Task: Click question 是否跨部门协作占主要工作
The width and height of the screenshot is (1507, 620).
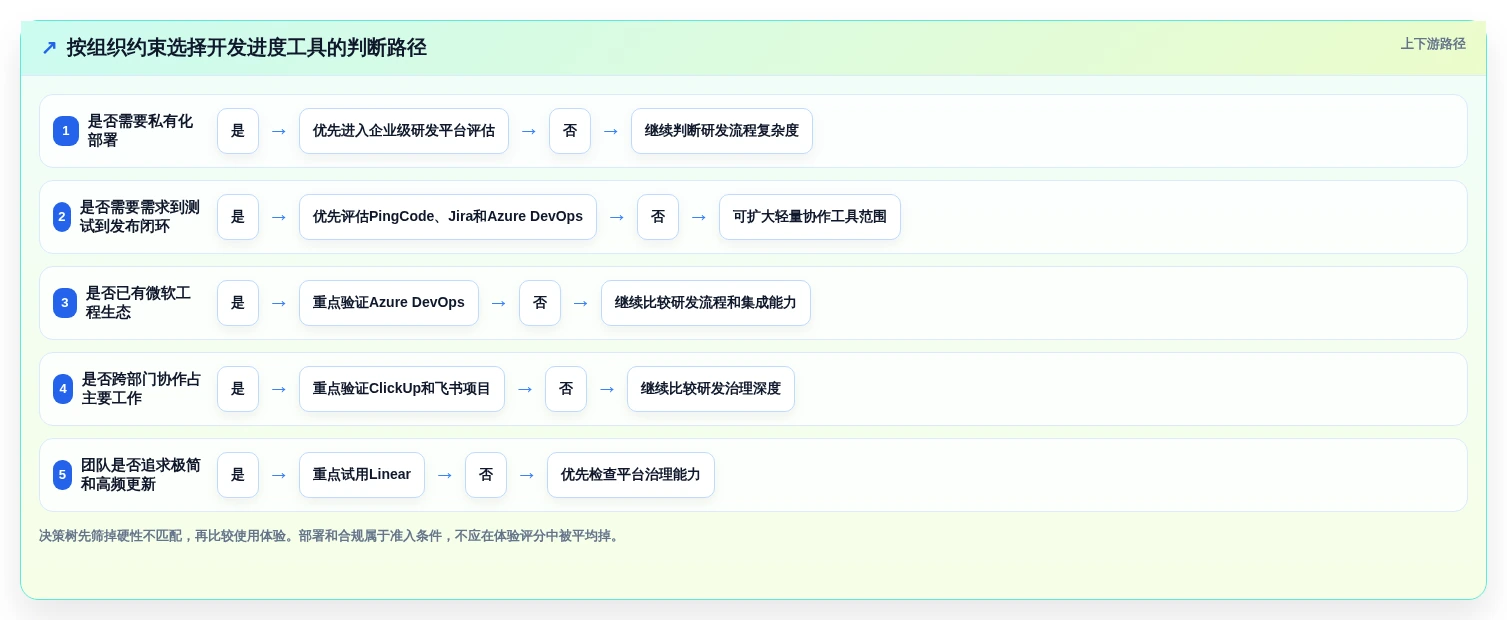Action: (141, 389)
